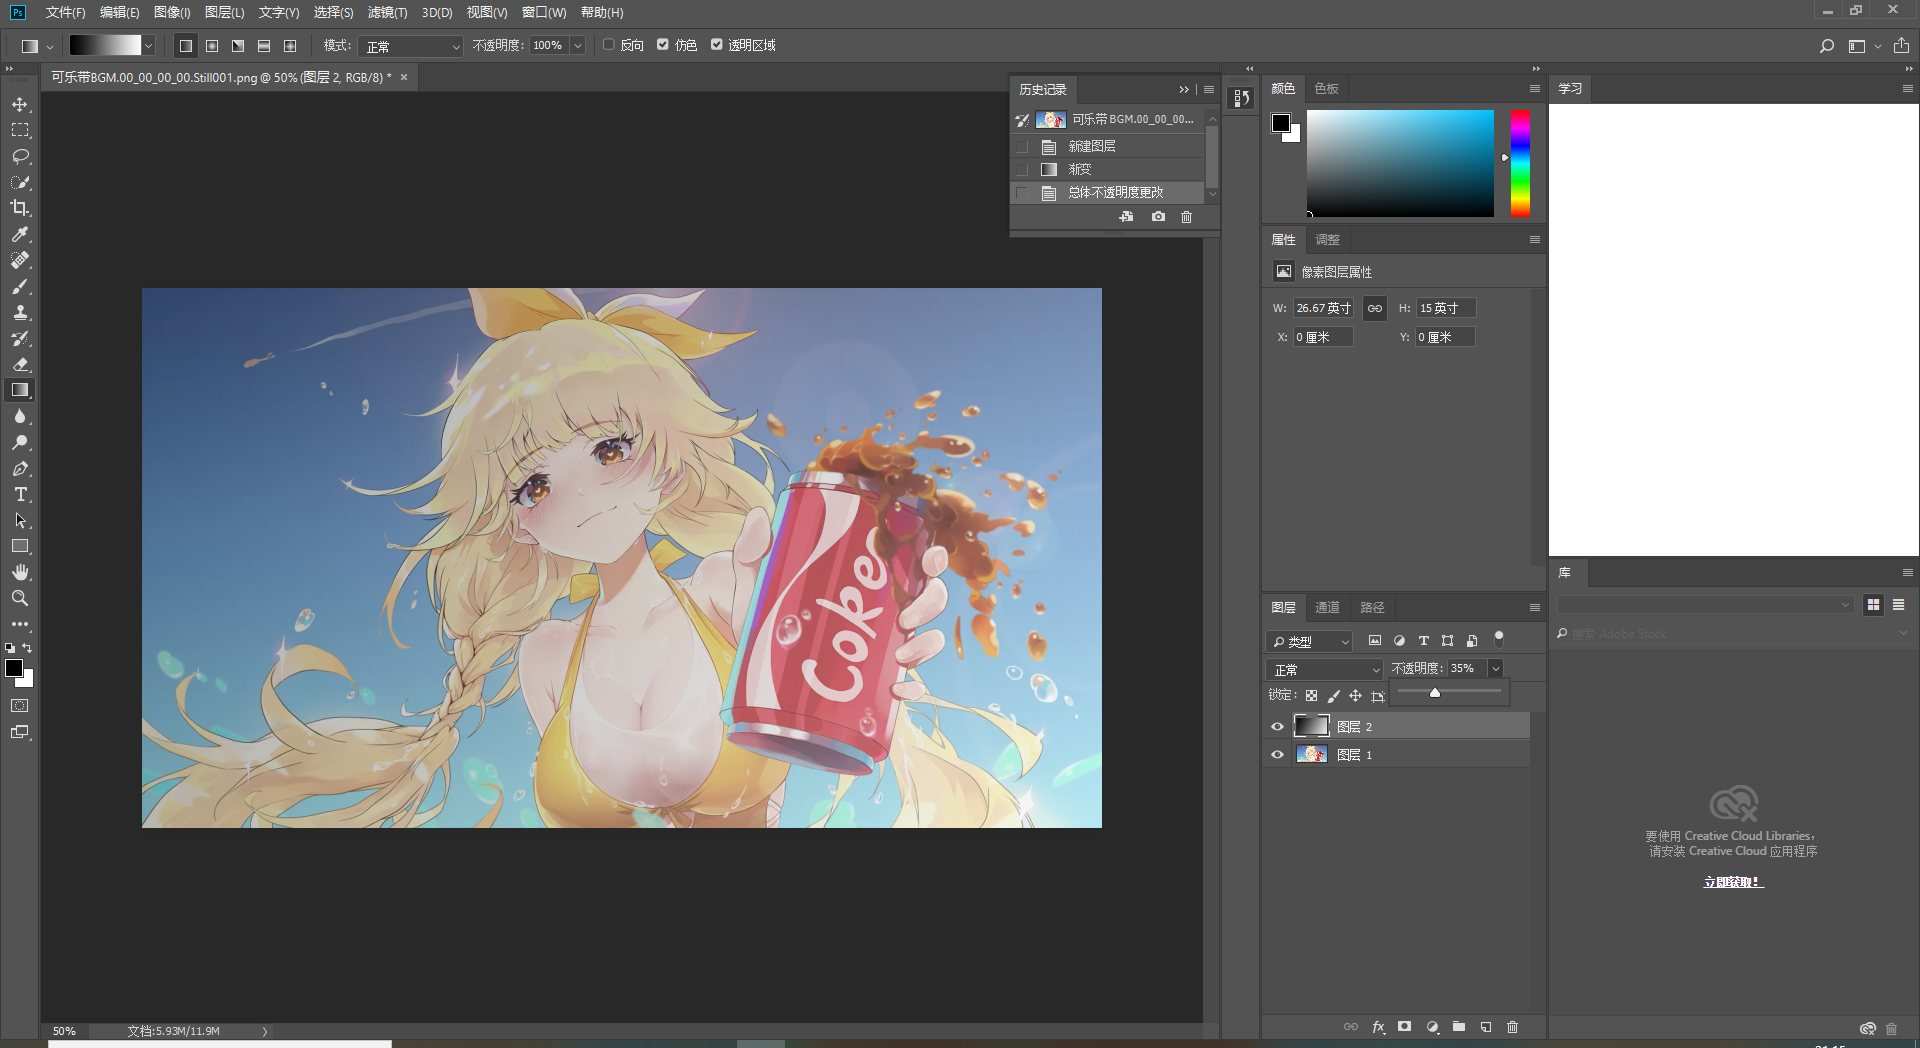Toggle lock image pixels brush icon
1920x1048 pixels.
pos(1333,696)
